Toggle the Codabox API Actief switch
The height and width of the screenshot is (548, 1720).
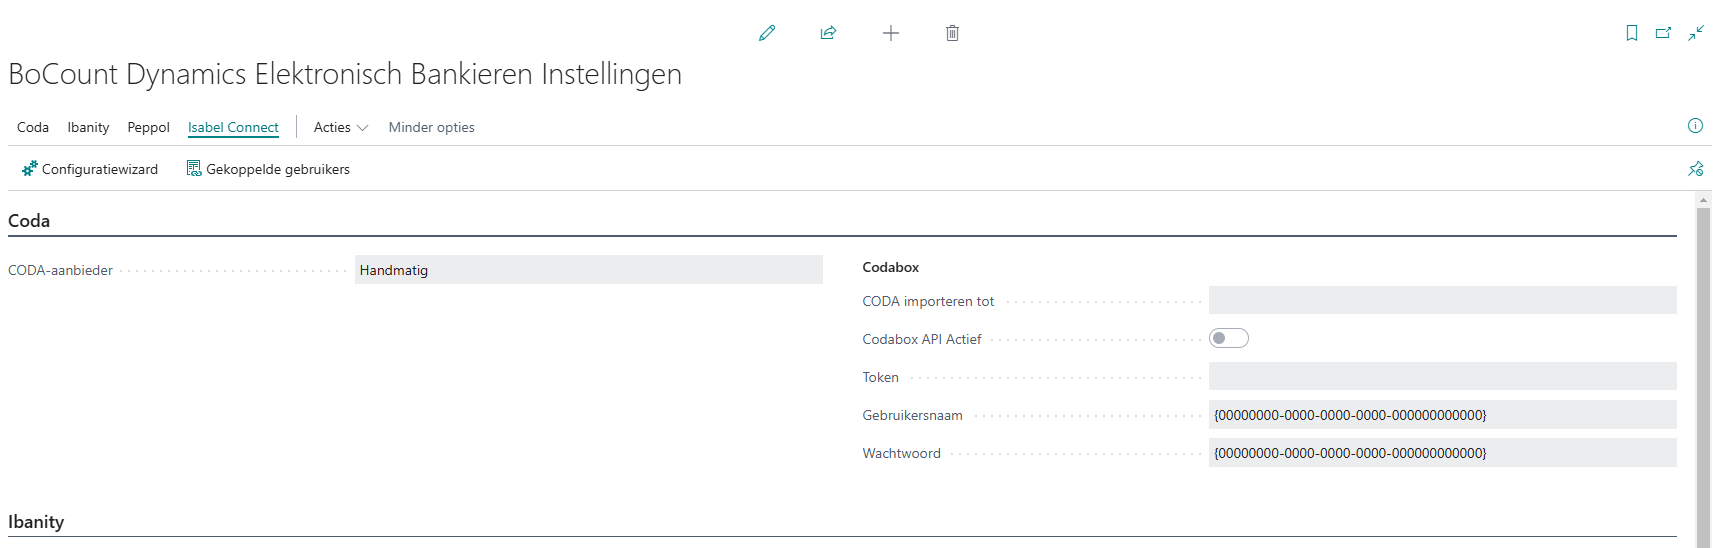pyautogui.click(x=1228, y=338)
